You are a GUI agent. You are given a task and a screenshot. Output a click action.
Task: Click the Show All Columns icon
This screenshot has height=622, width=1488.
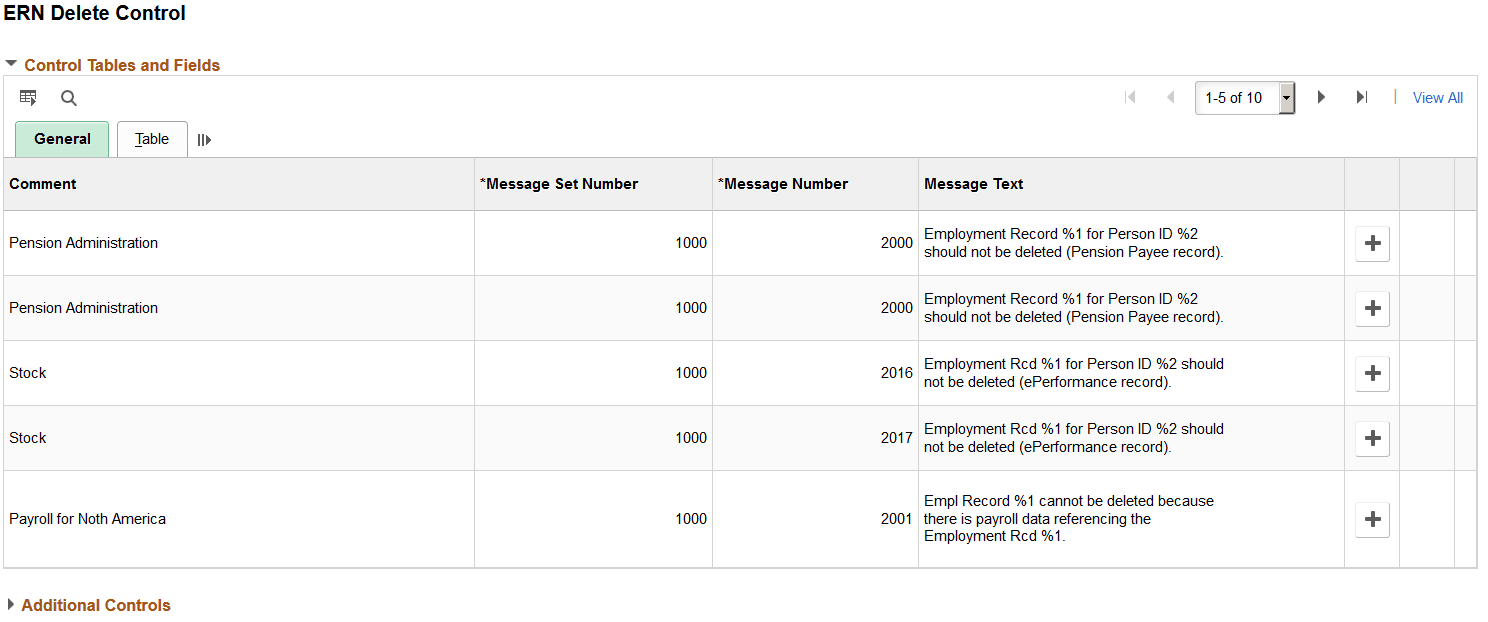pos(204,140)
